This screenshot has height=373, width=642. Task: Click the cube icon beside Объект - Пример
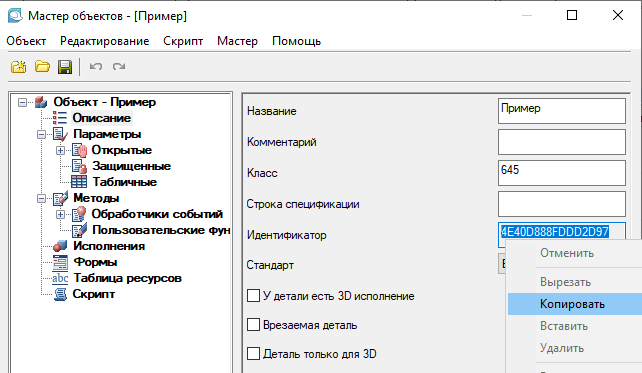pyautogui.click(x=41, y=102)
